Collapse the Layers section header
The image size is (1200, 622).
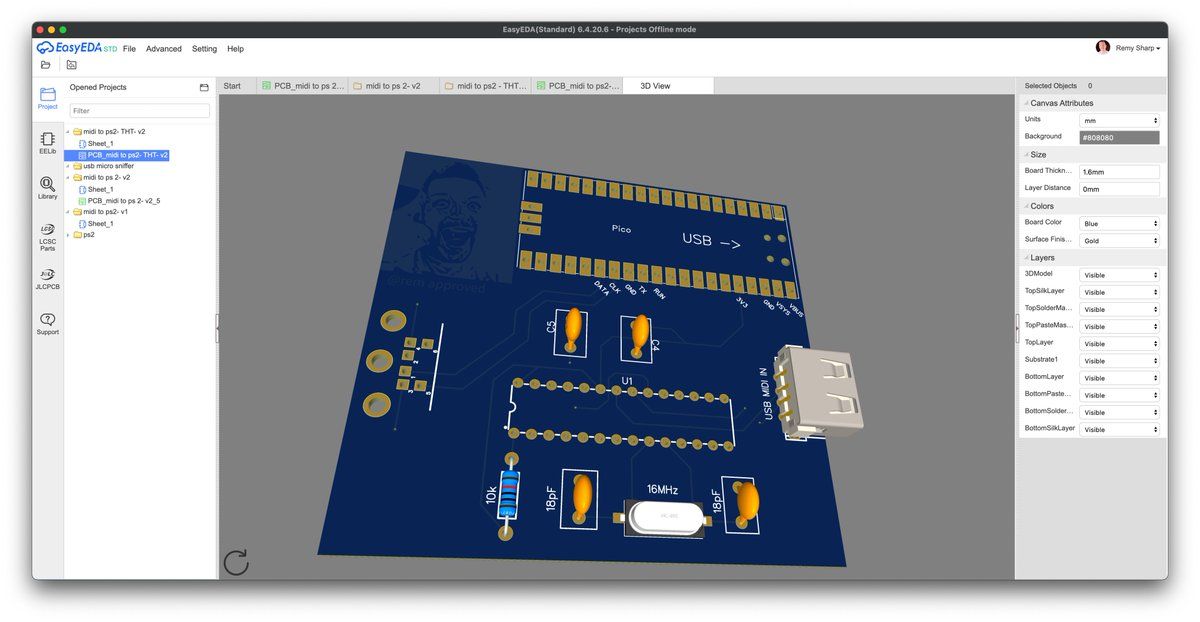click(x=1041, y=257)
